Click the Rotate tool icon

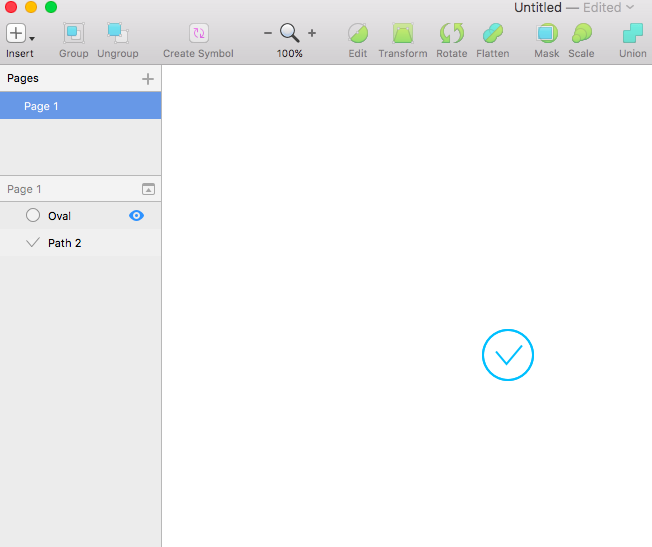(451, 33)
